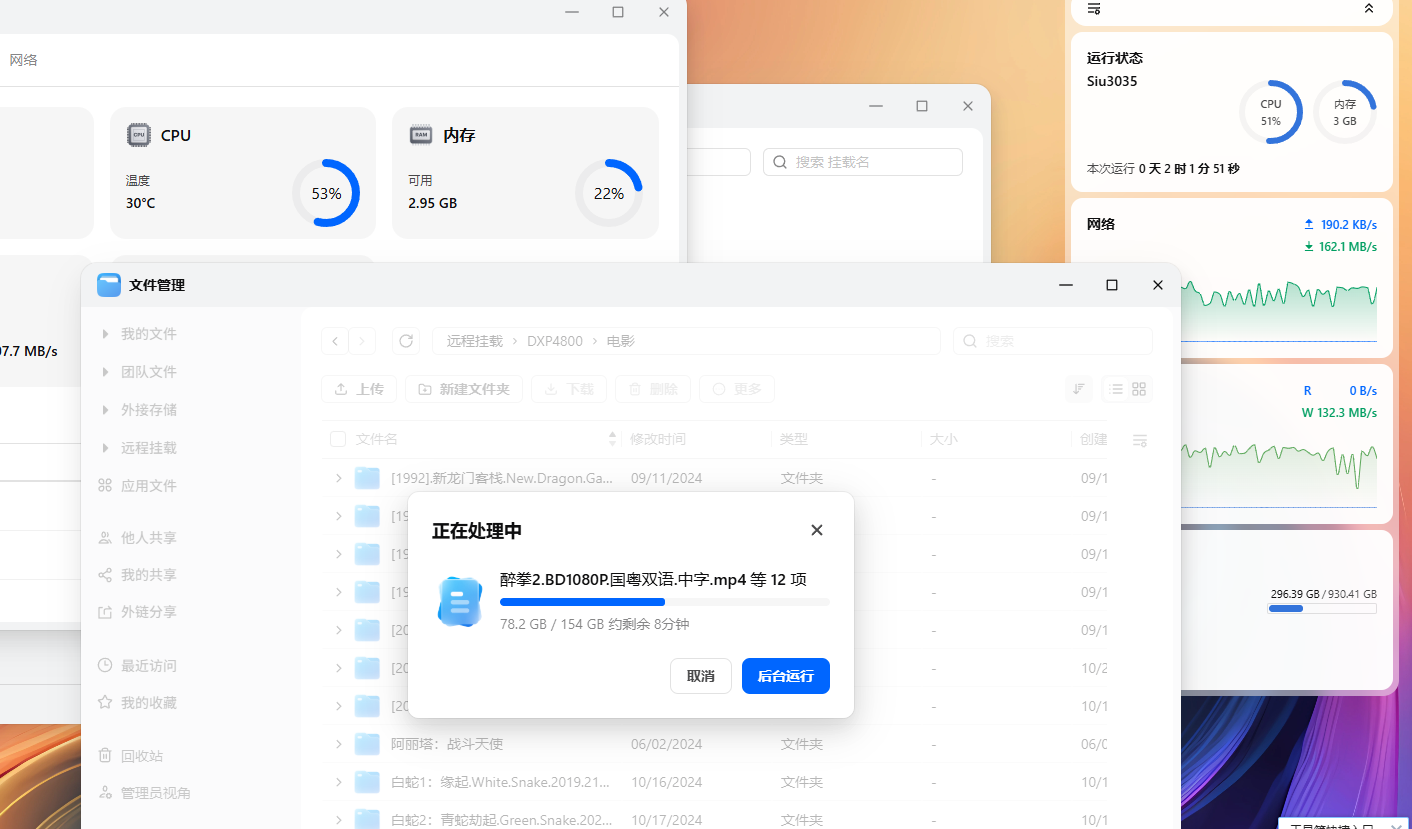Image resolution: width=1412 pixels, height=829 pixels.
Task: Switch file manager to grid view
Action: point(1139,389)
